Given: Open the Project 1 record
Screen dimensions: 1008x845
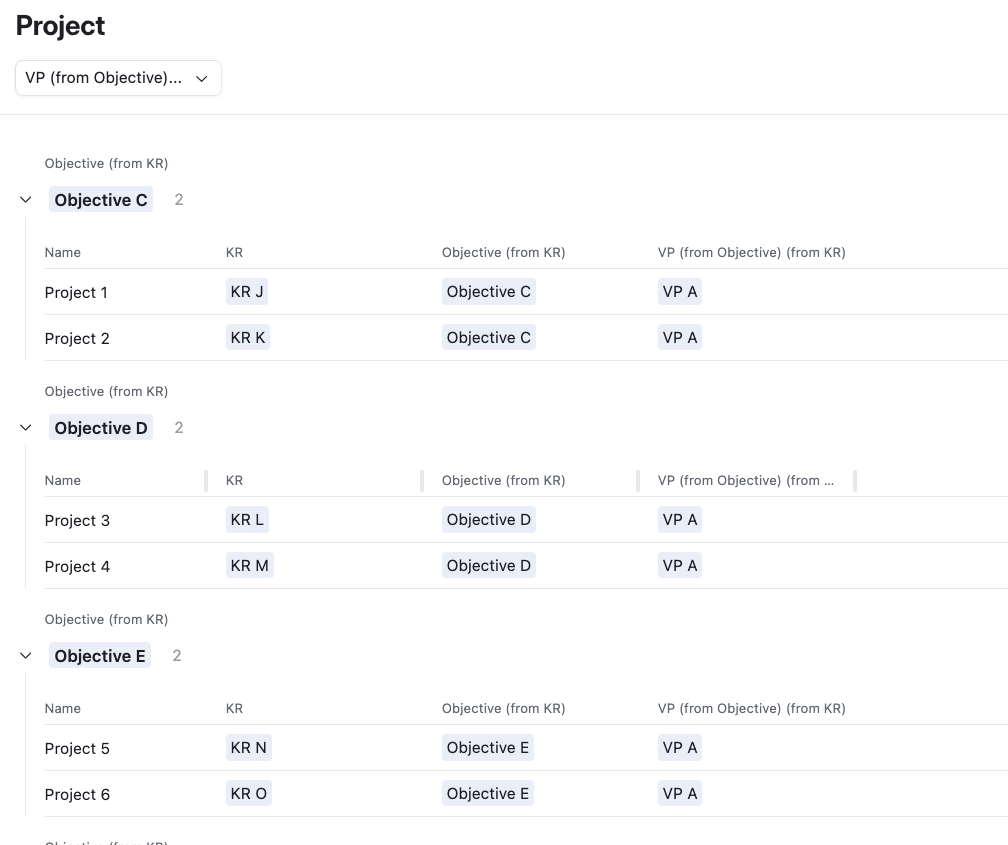Looking at the screenshot, I should (76, 293).
